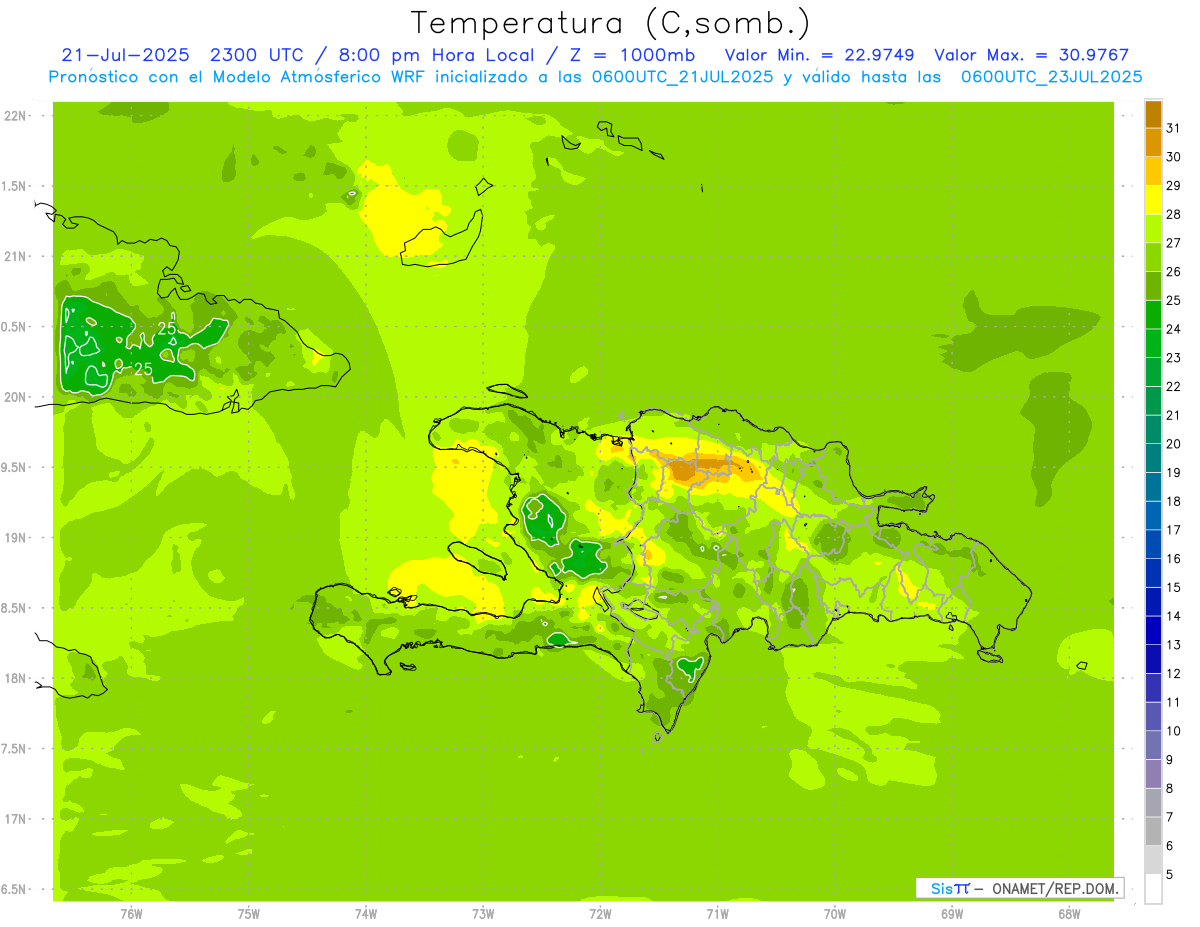Screen dimensions: 1200x927
Task: Click the "SisTT" logo text
Action: coord(950,888)
